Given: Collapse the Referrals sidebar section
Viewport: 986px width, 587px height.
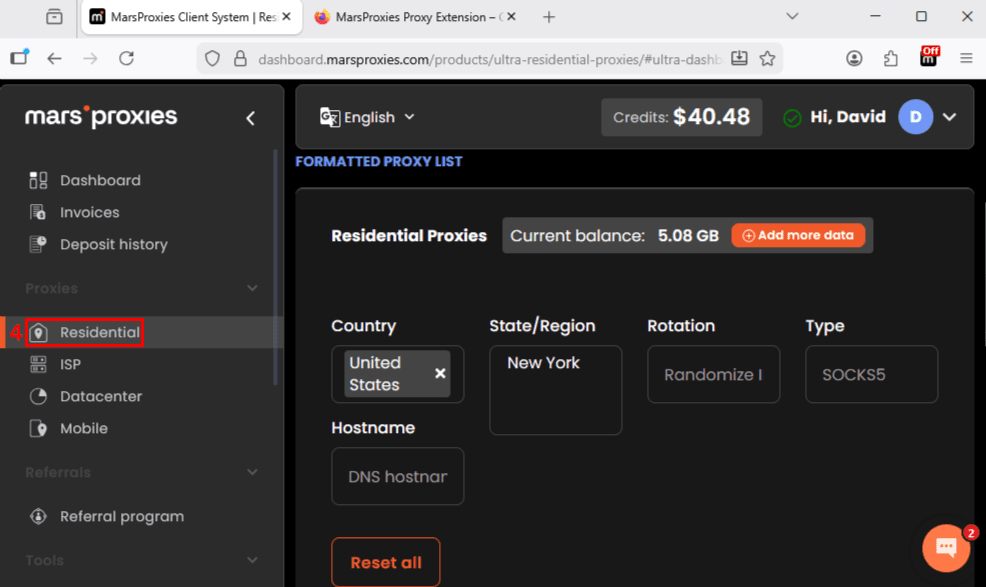Looking at the screenshot, I should pos(252,472).
